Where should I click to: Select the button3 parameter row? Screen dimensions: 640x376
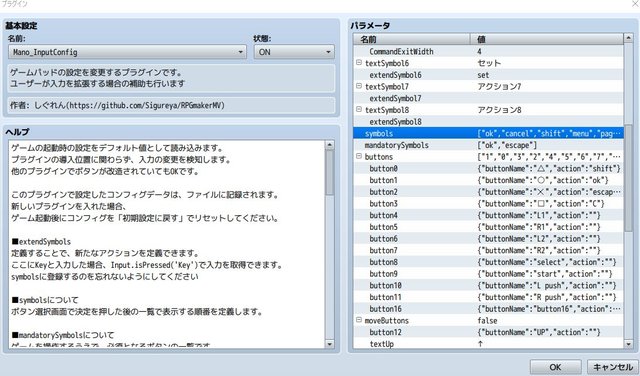click(489, 203)
